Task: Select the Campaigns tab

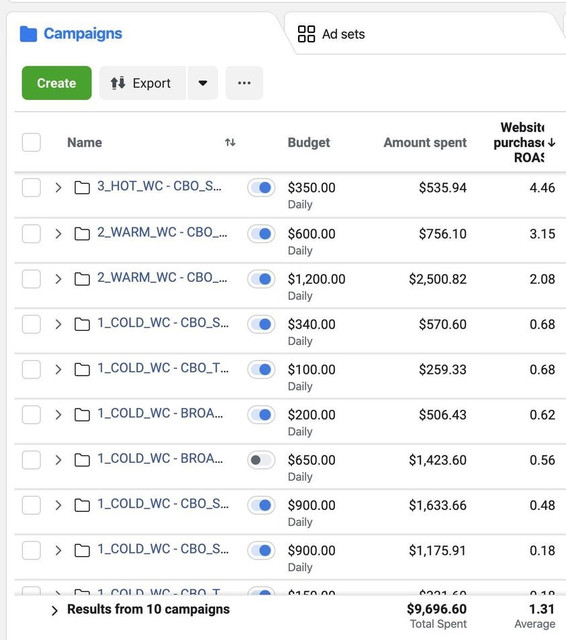Action: (x=71, y=34)
